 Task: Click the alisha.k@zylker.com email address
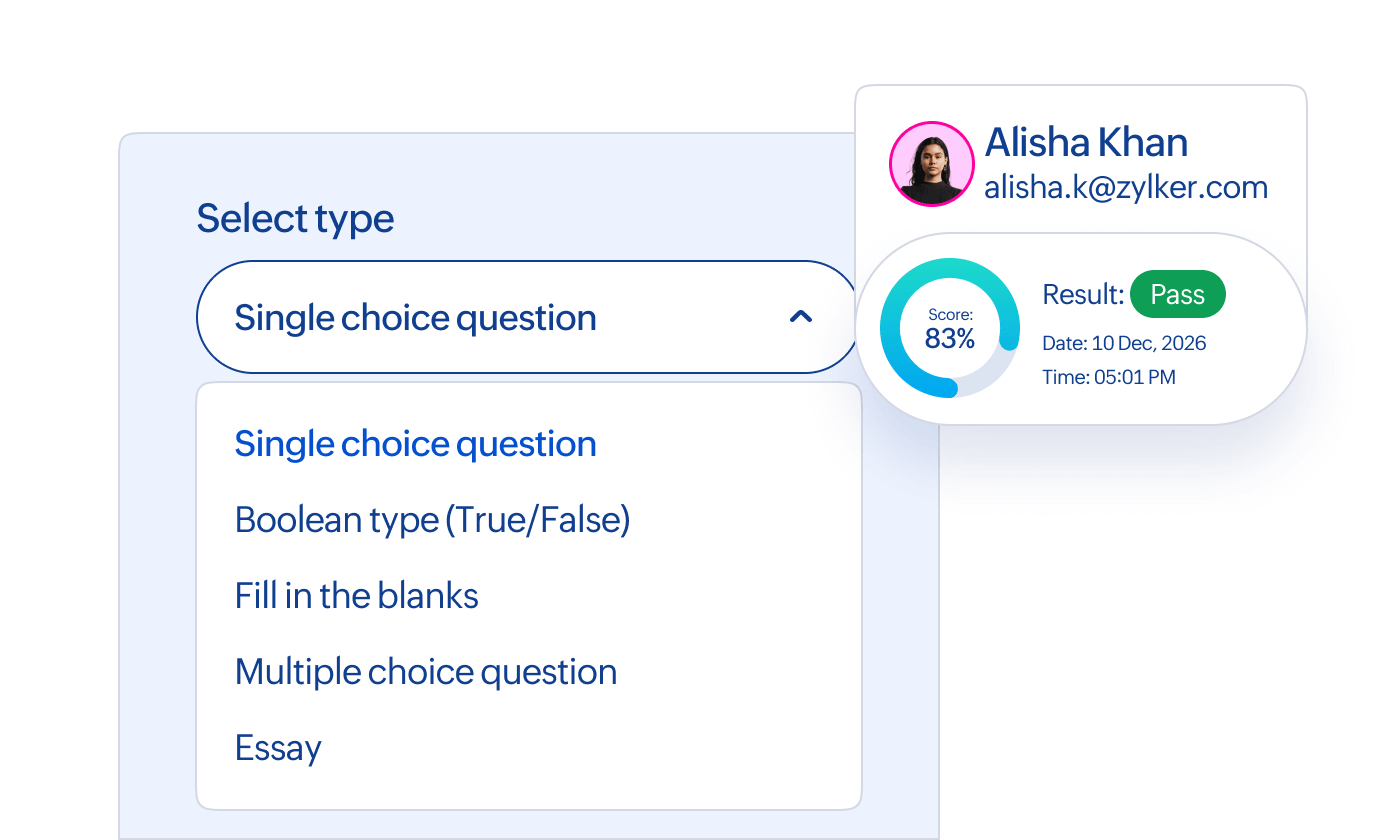(x=1125, y=187)
